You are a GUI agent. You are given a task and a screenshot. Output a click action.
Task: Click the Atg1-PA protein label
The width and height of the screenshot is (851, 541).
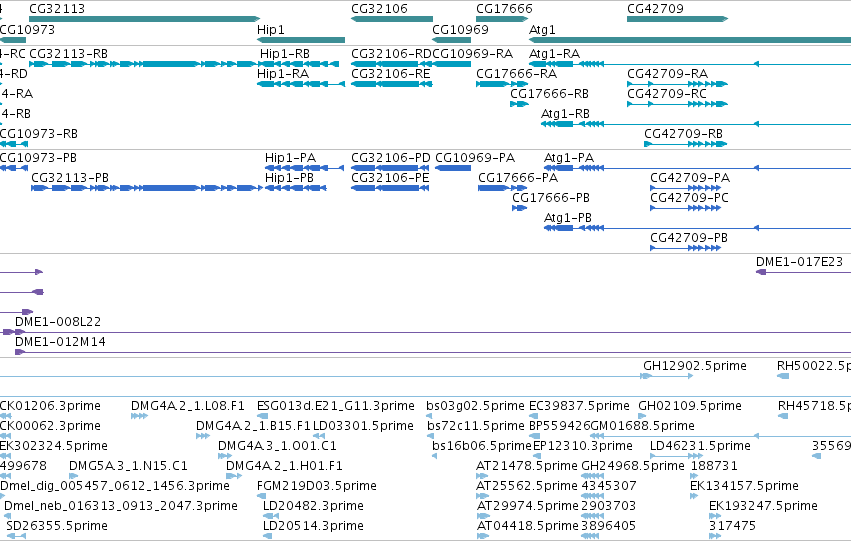click(569, 158)
